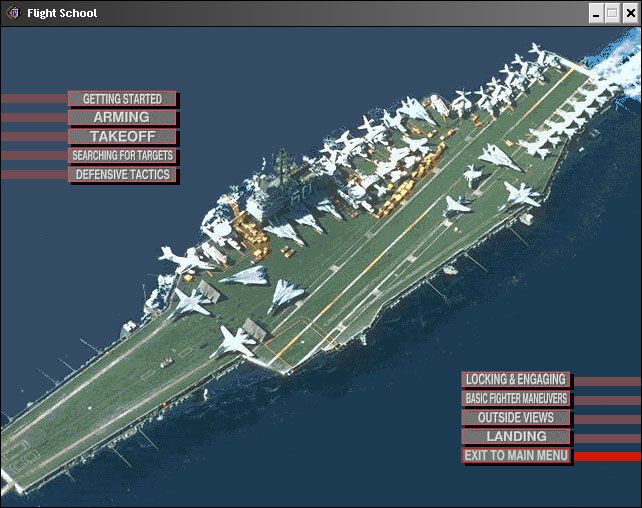642x508 pixels.
Task: Open Searching for Targets lesson
Action: click(122, 155)
